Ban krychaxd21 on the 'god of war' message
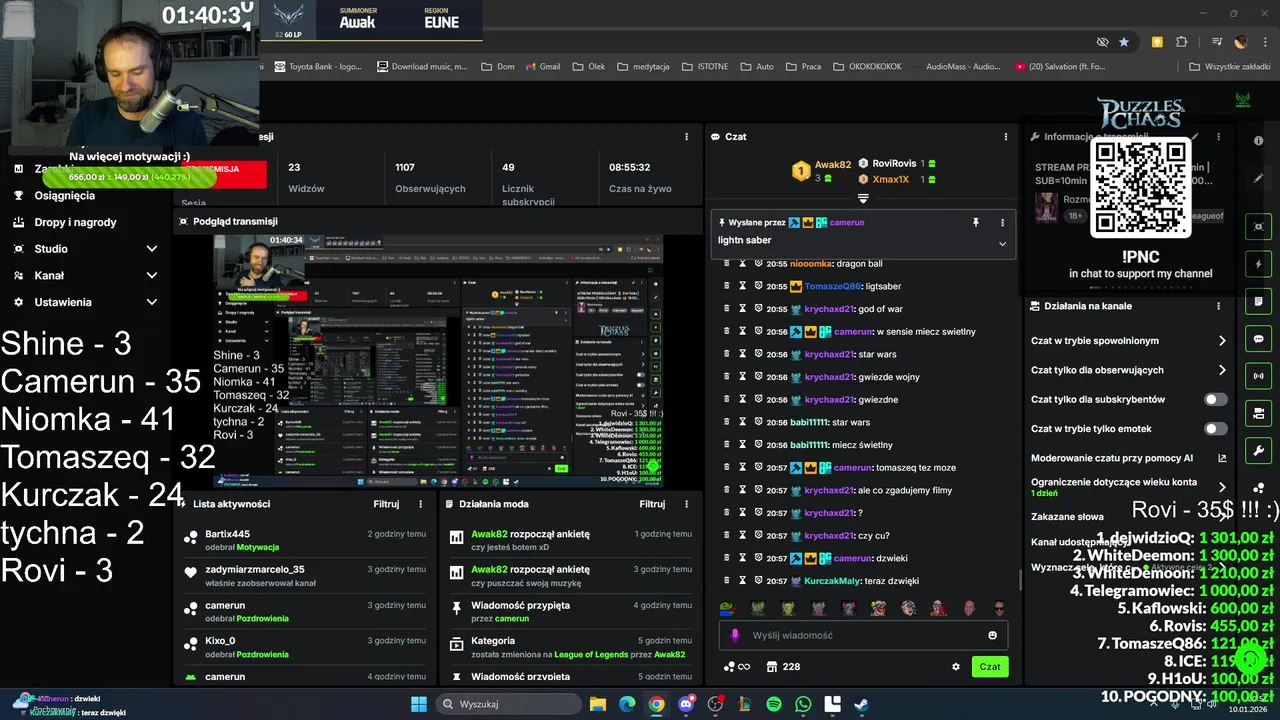Image resolution: width=1280 pixels, height=720 pixels. pyautogui.click(x=759, y=309)
